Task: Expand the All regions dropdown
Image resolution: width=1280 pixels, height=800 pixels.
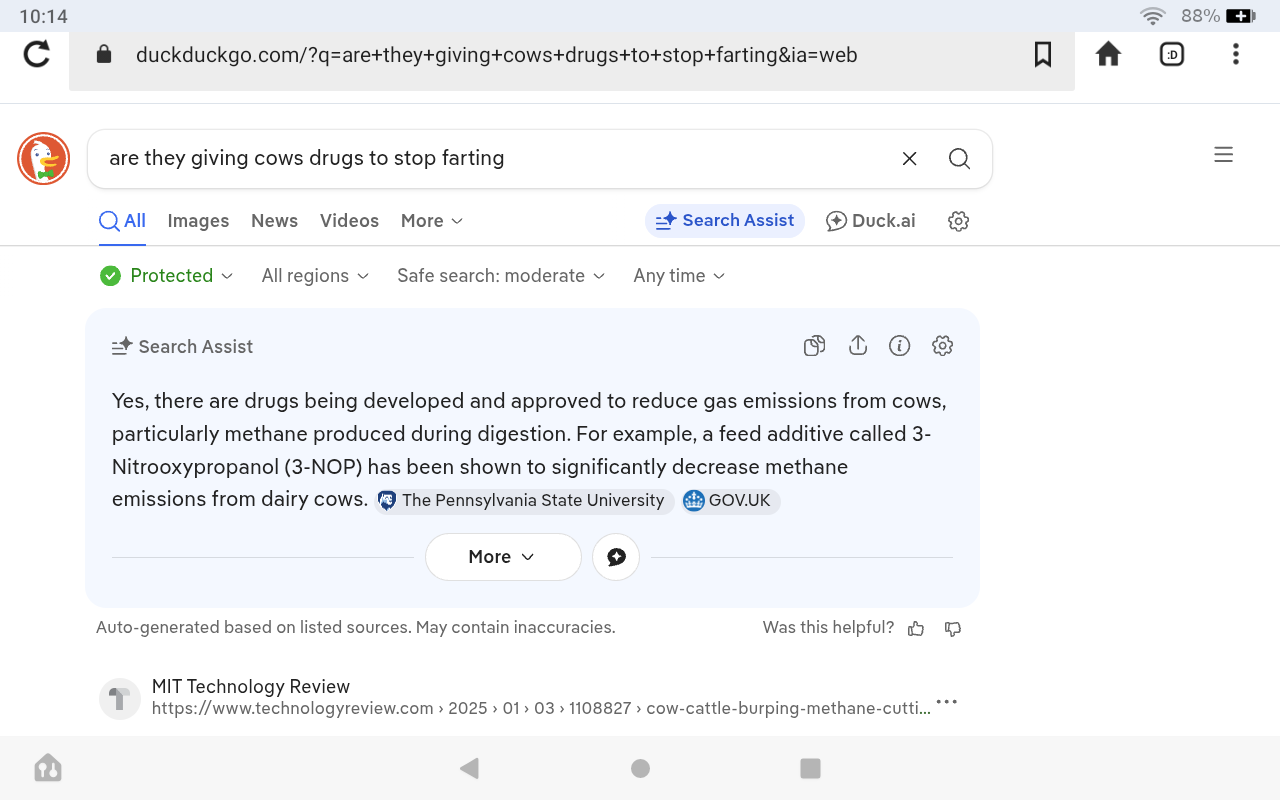Action: (x=315, y=276)
